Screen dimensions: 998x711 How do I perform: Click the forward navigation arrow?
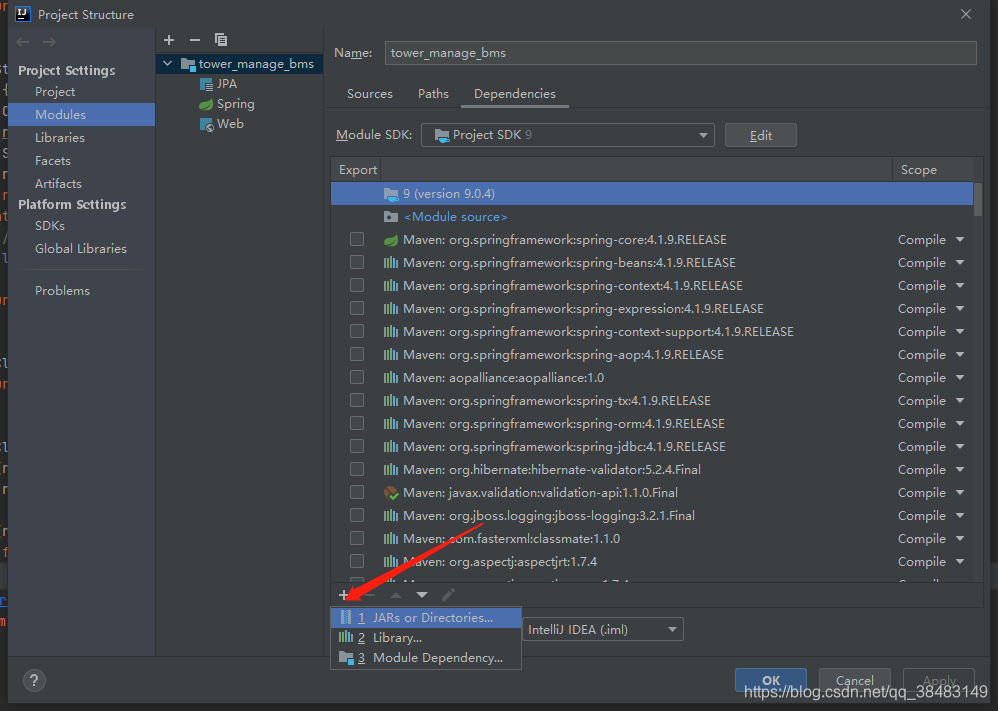49,42
